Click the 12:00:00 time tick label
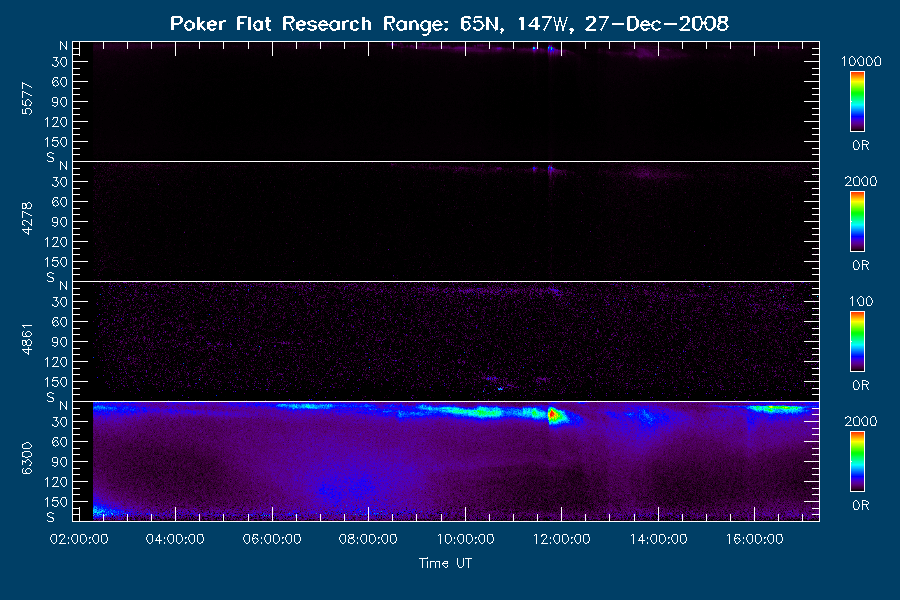Screen dimensions: 900x600 [x=561, y=539]
